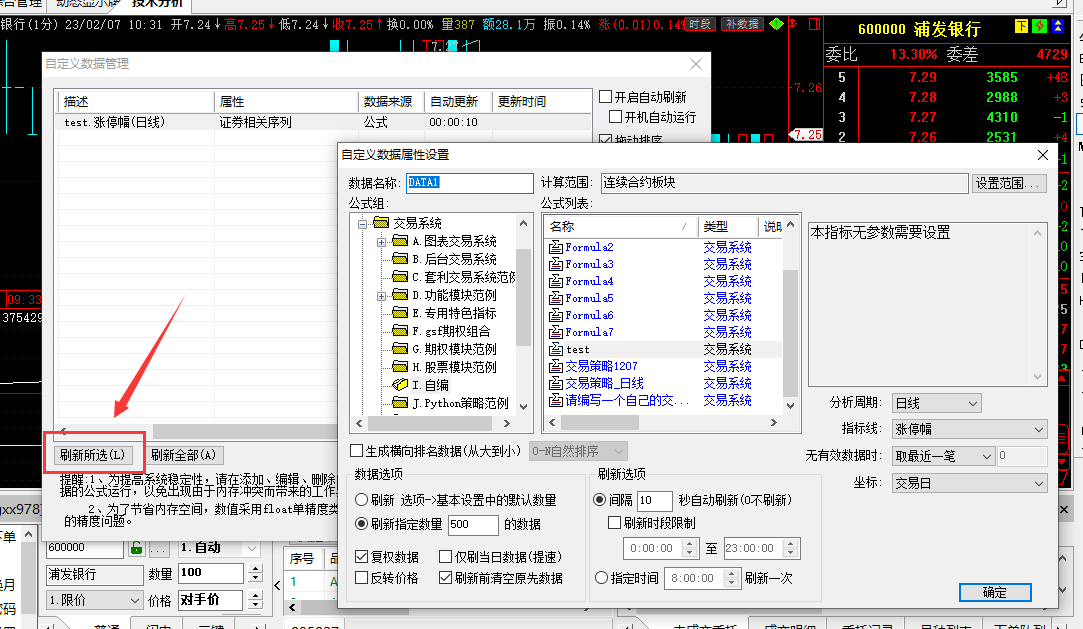Click the yellow 下 icon beside 浦发银行
Viewport: 1083px width, 629px height.
pyautogui.click(x=1021, y=27)
